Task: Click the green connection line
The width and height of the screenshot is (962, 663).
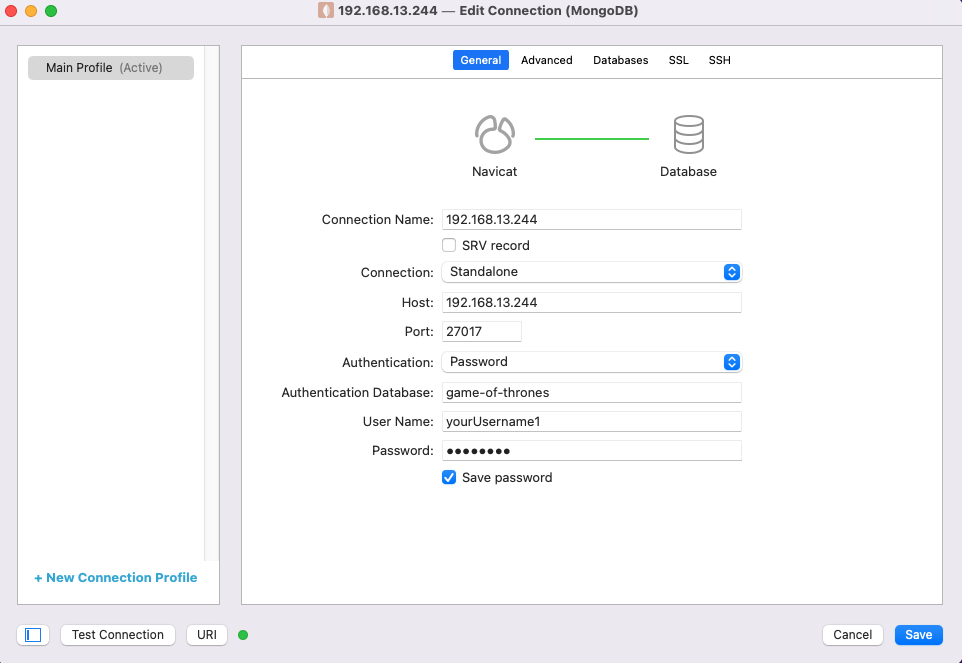Action: coord(591,139)
